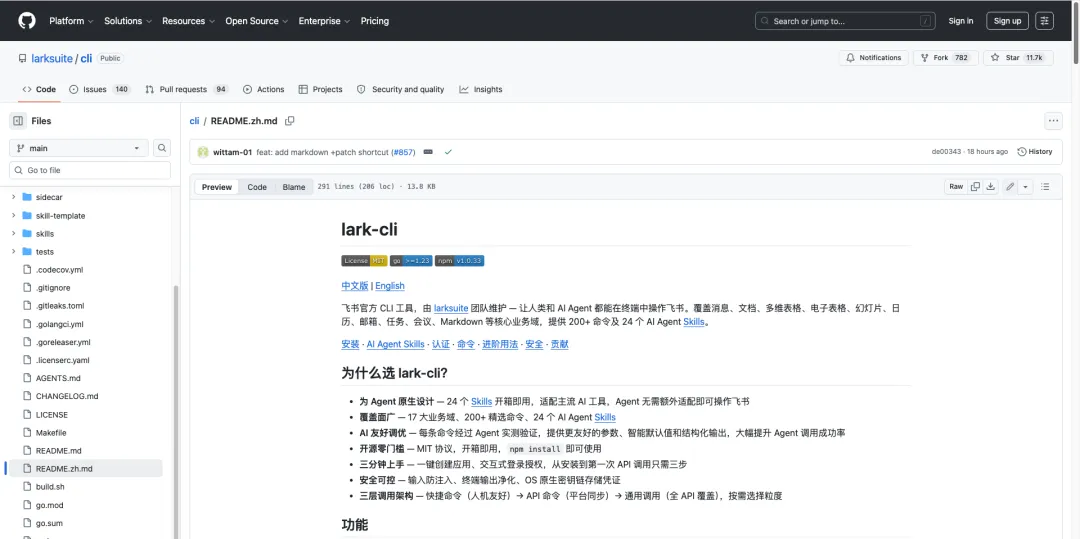This screenshot has width=1080, height=539.
Task: Switch file view to Blame
Action: (293, 187)
